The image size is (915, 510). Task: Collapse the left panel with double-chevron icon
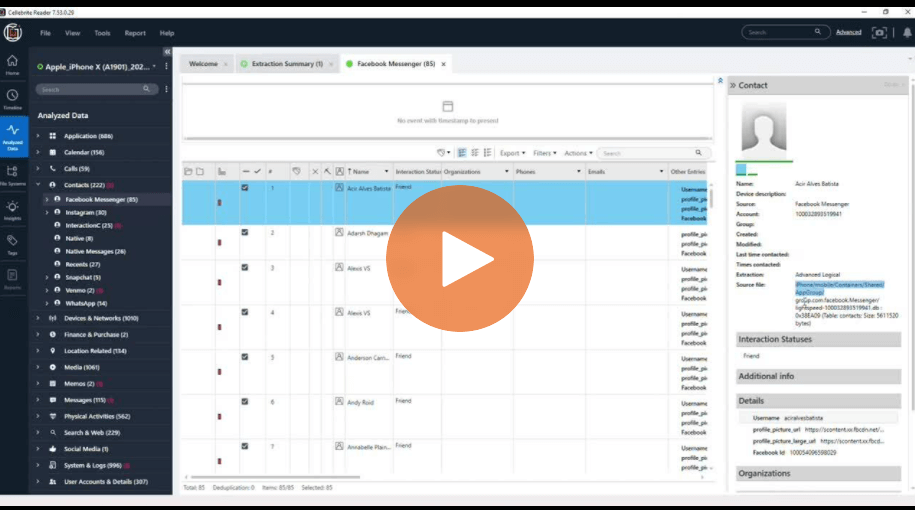point(167,51)
